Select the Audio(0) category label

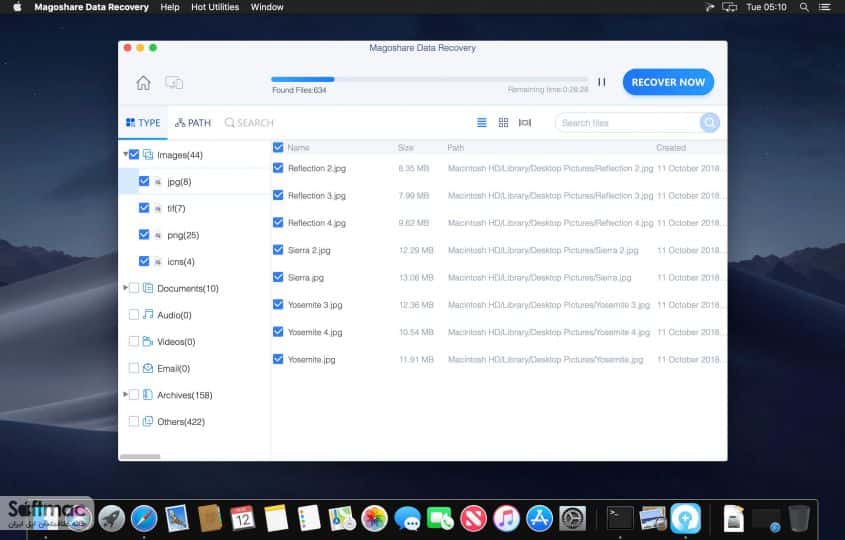pos(174,315)
